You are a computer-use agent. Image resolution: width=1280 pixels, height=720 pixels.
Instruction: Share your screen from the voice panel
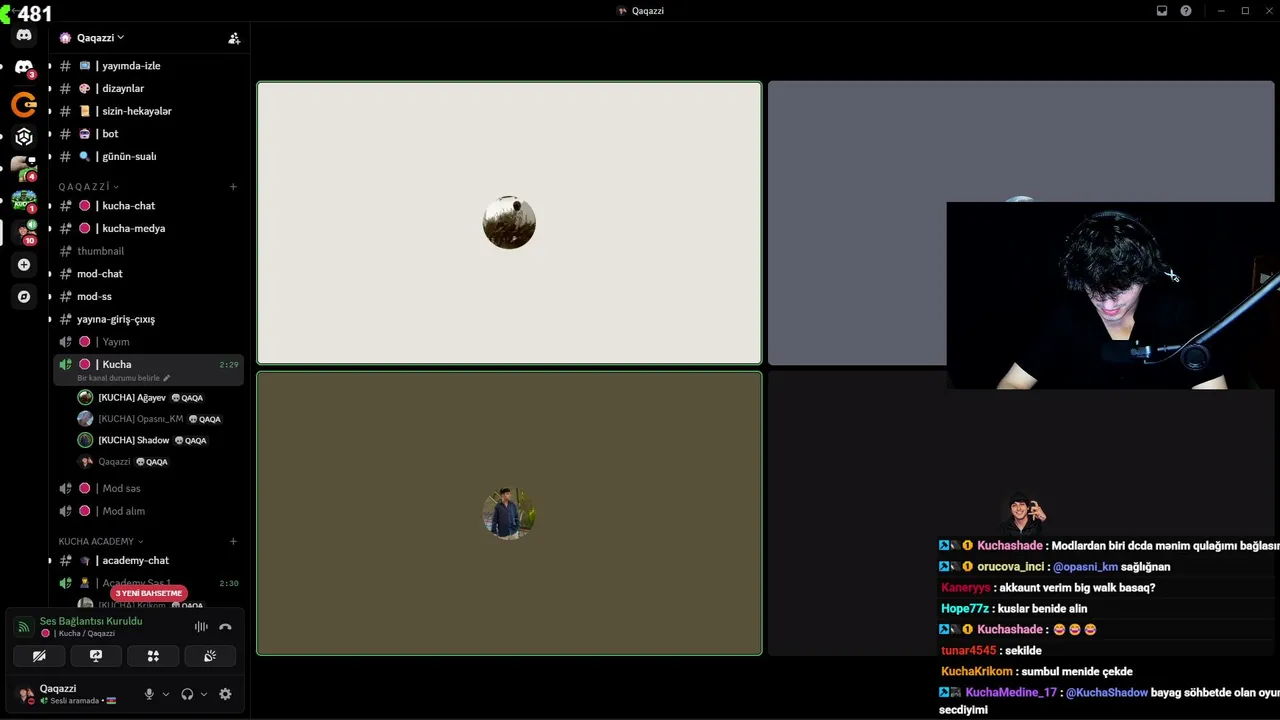point(96,656)
